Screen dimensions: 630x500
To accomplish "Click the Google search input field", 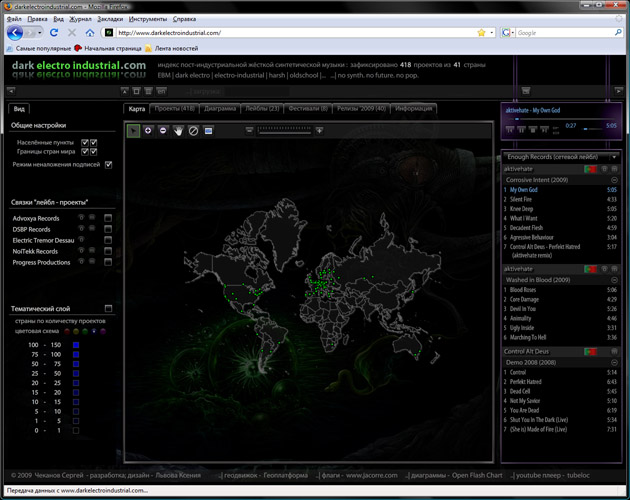I will tap(565, 33).
